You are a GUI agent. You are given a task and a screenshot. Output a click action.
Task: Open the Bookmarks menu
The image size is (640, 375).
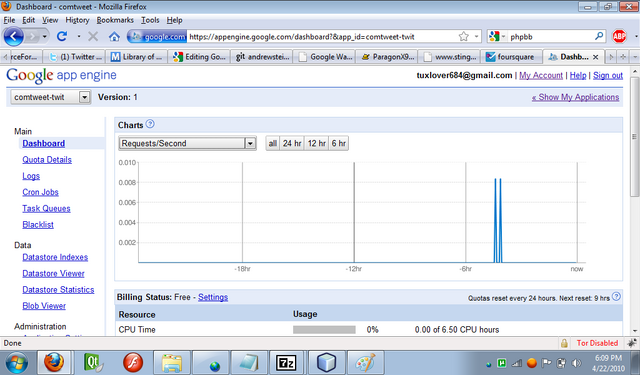[x=115, y=20]
